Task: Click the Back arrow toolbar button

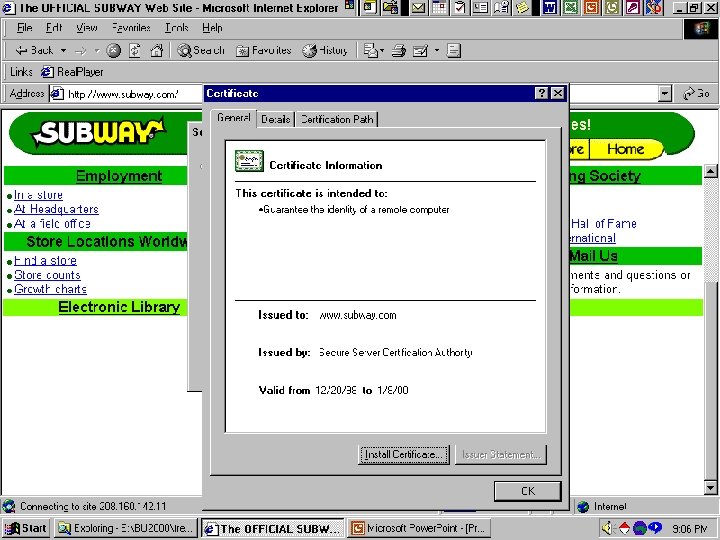Action: coord(34,51)
